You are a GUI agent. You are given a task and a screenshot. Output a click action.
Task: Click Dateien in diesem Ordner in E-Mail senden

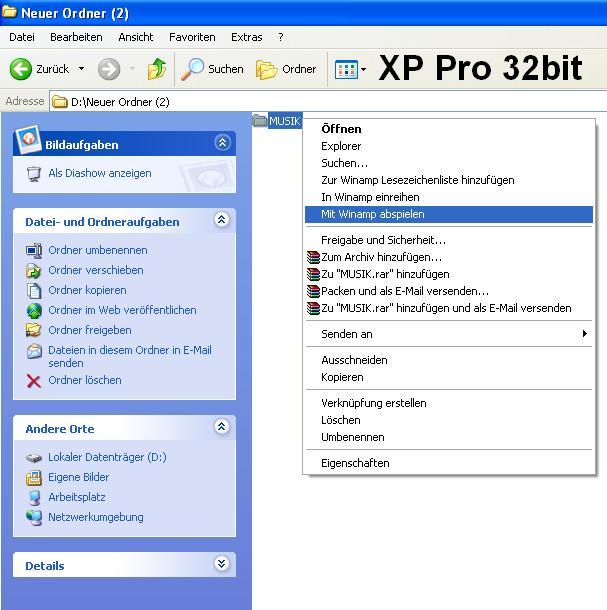tap(130, 356)
